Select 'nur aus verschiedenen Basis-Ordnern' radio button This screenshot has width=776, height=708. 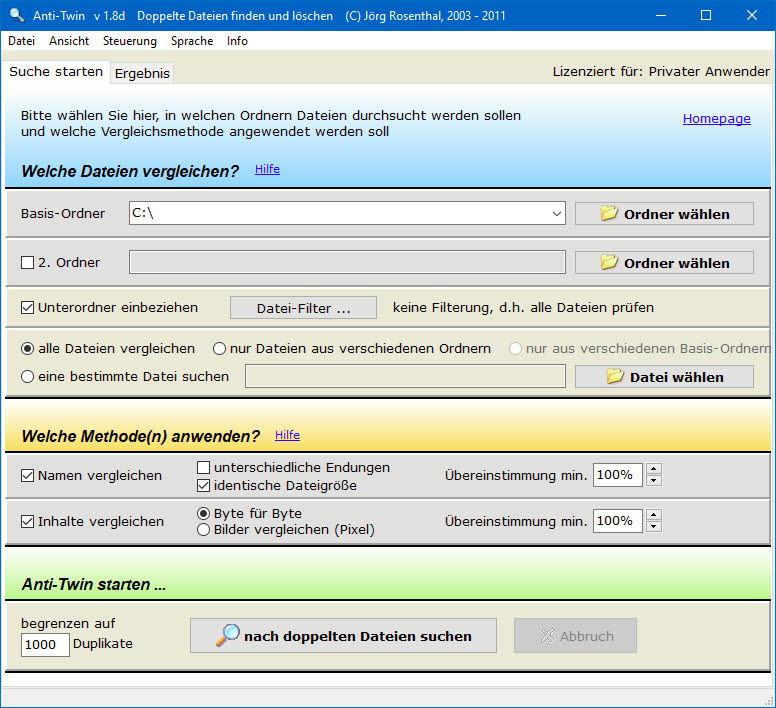(515, 349)
